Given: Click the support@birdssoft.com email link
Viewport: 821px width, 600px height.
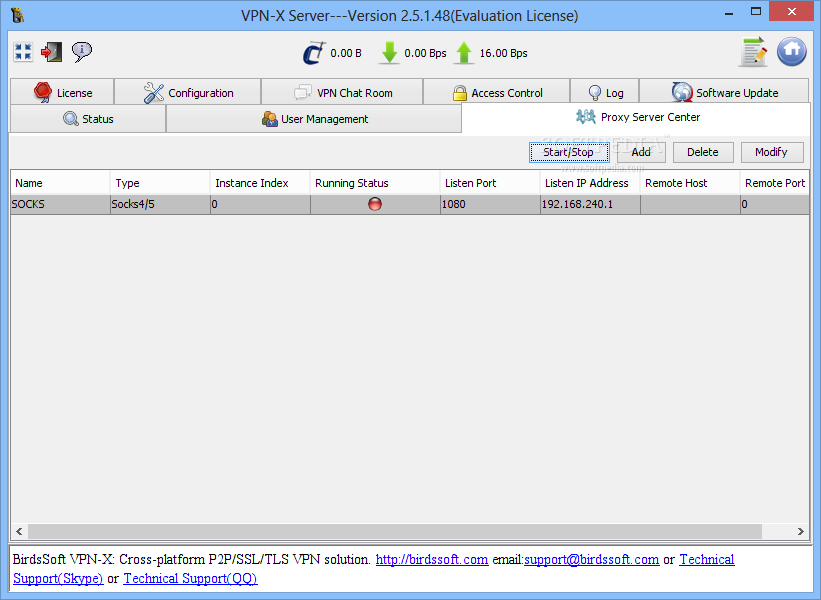Looking at the screenshot, I should point(592,559).
